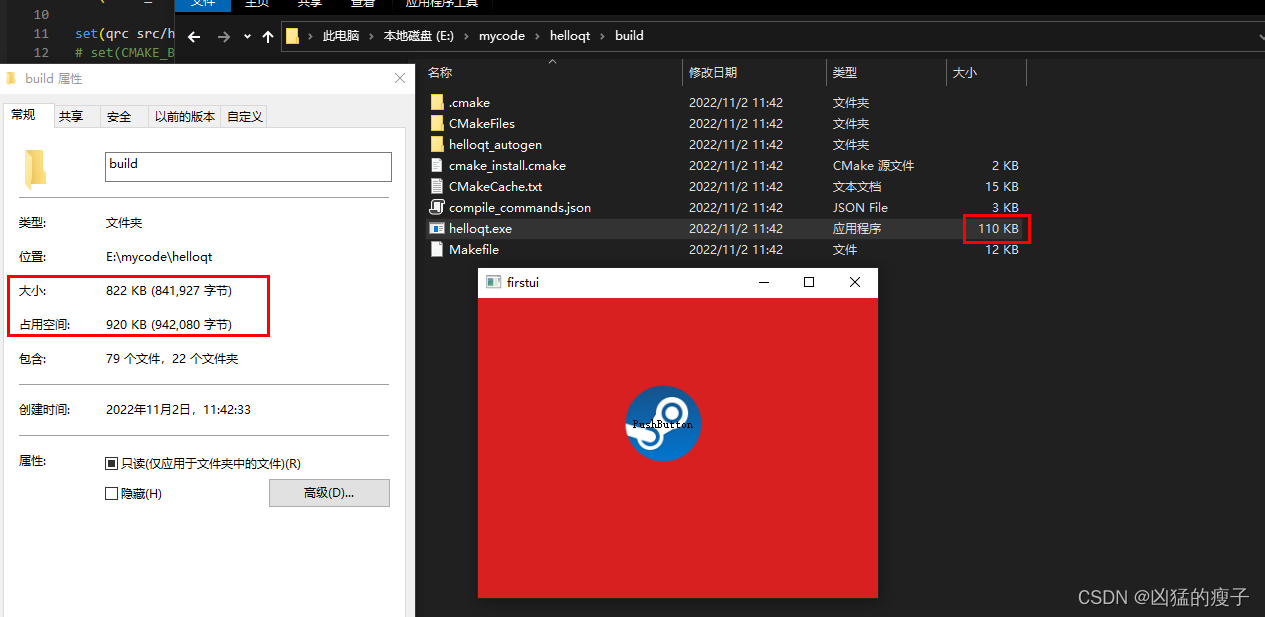Click the CMakeFiles folder icon

click(x=436, y=123)
